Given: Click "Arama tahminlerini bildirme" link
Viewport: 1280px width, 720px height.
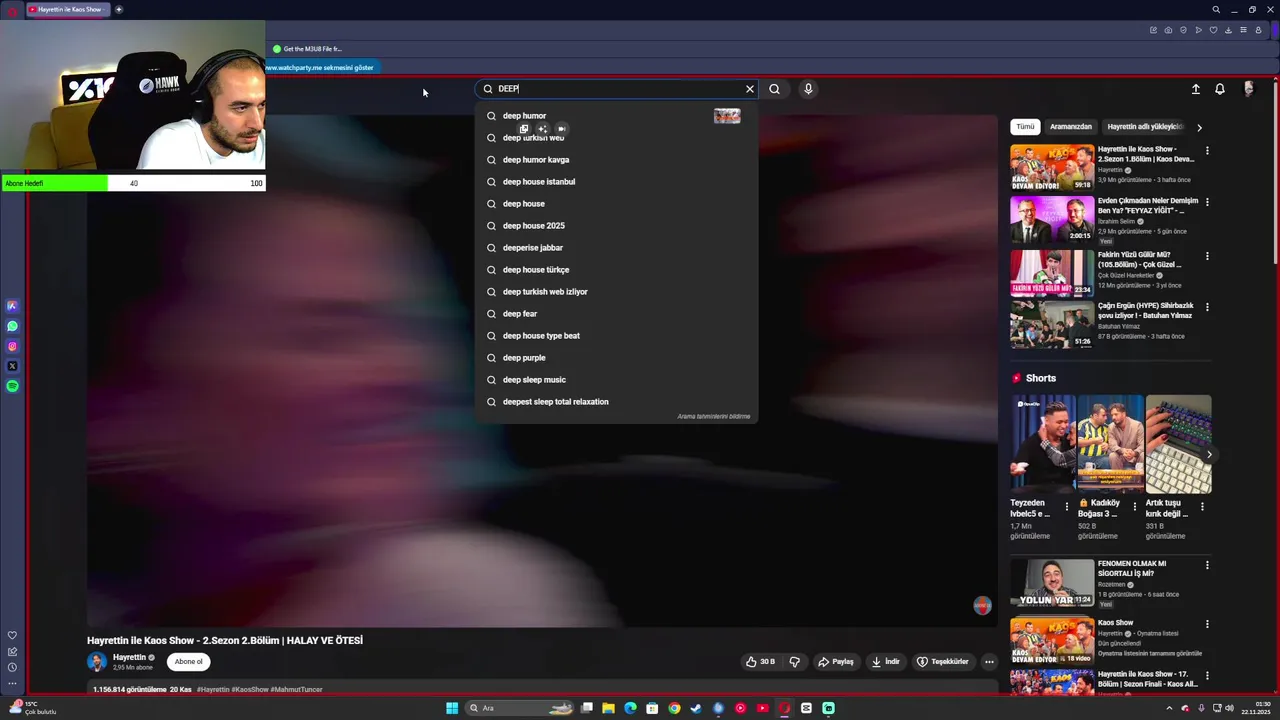Looking at the screenshot, I should (x=713, y=416).
